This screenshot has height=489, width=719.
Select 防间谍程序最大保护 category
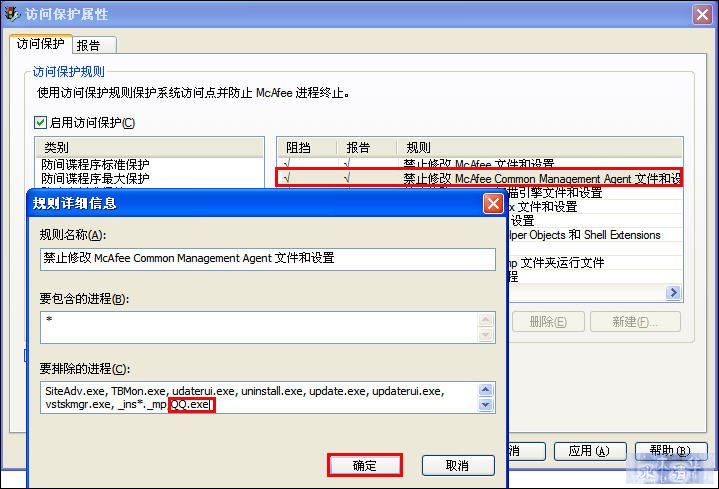tap(95, 178)
